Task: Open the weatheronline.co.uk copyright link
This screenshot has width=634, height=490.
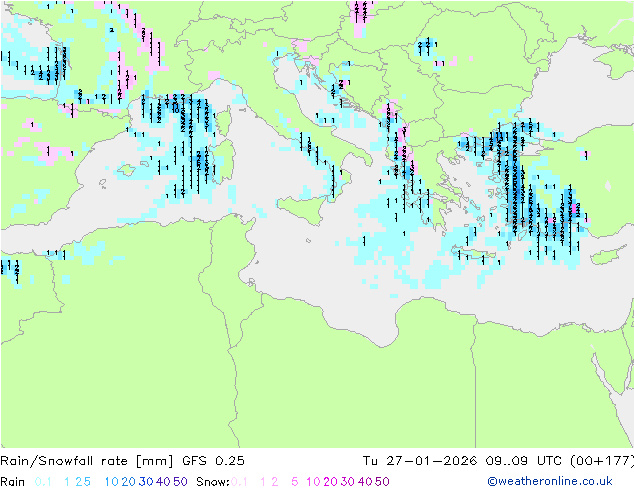Action: (550, 482)
